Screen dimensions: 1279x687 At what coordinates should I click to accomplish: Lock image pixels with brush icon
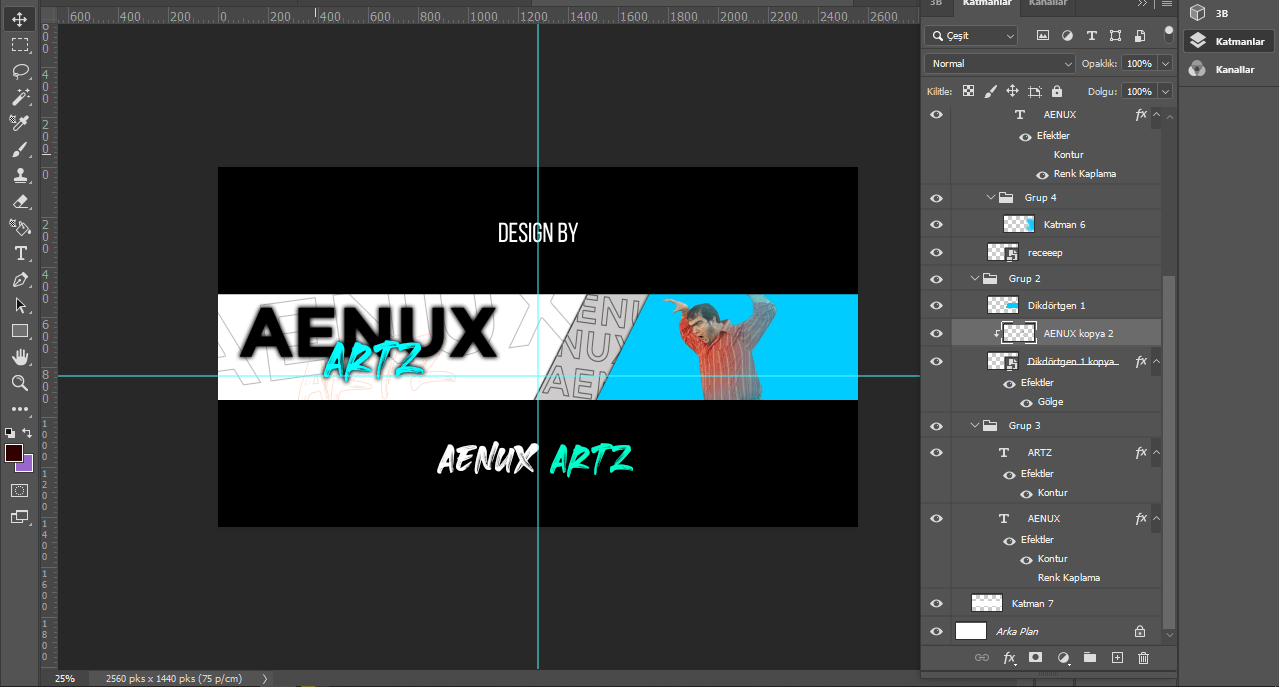(x=990, y=91)
